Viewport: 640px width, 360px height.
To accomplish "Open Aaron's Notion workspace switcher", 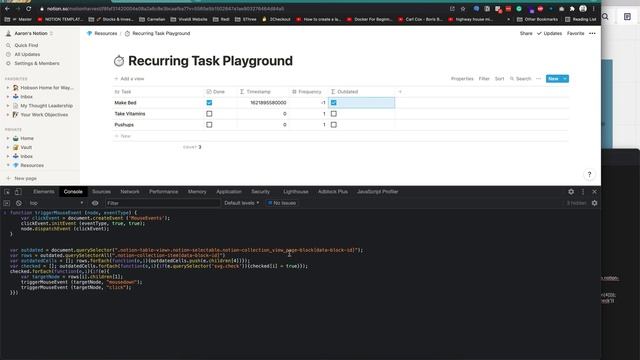I will (x=30, y=33).
